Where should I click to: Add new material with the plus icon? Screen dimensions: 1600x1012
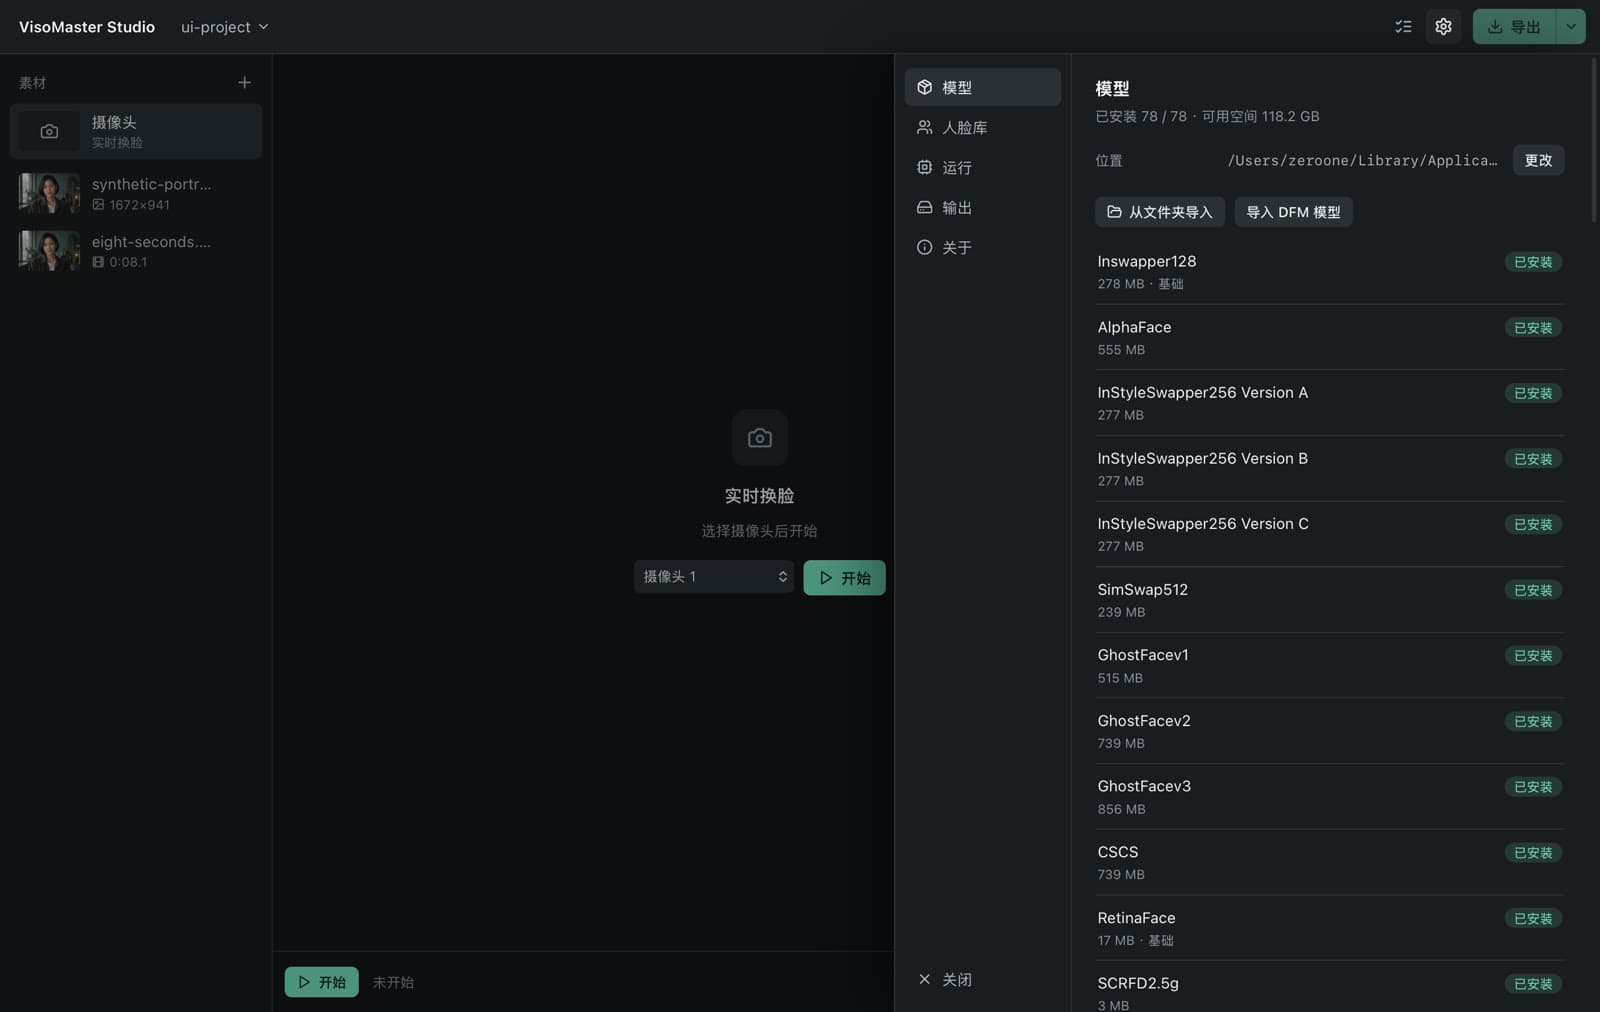pos(244,82)
